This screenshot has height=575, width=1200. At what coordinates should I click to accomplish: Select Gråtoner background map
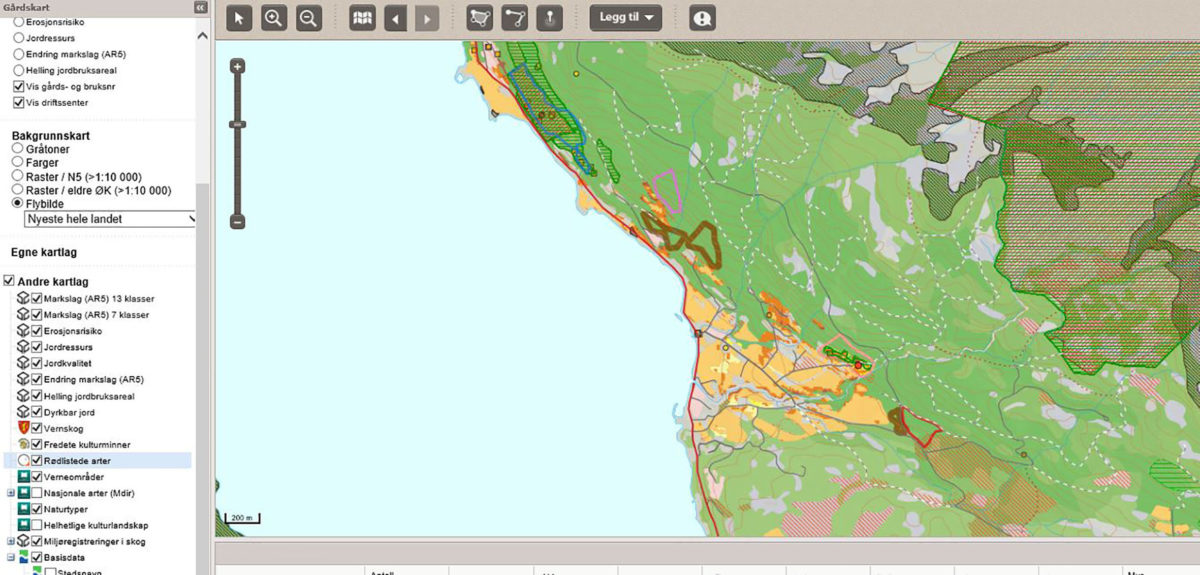(x=17, y=148)
